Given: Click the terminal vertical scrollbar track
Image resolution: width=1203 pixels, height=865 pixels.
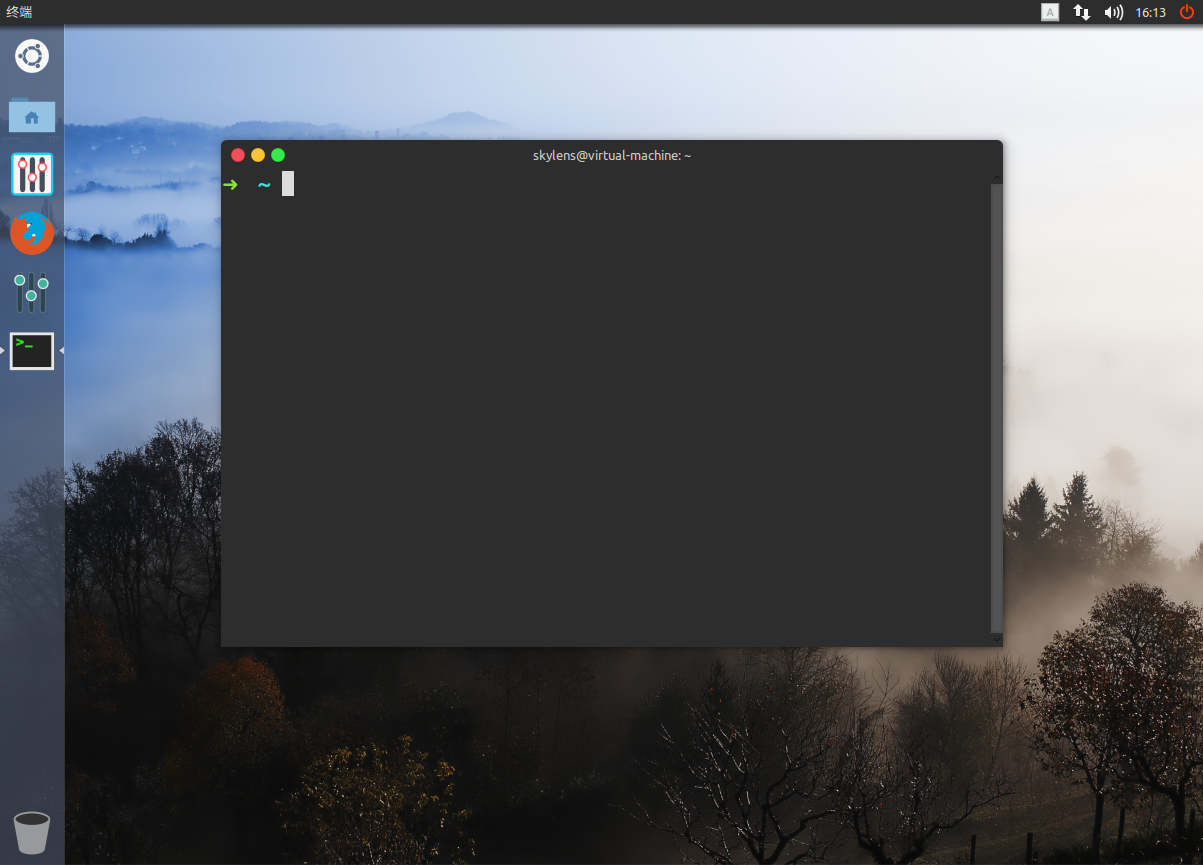Looking at the screenshot, I should pyautogui.click(x=996, y=400).
